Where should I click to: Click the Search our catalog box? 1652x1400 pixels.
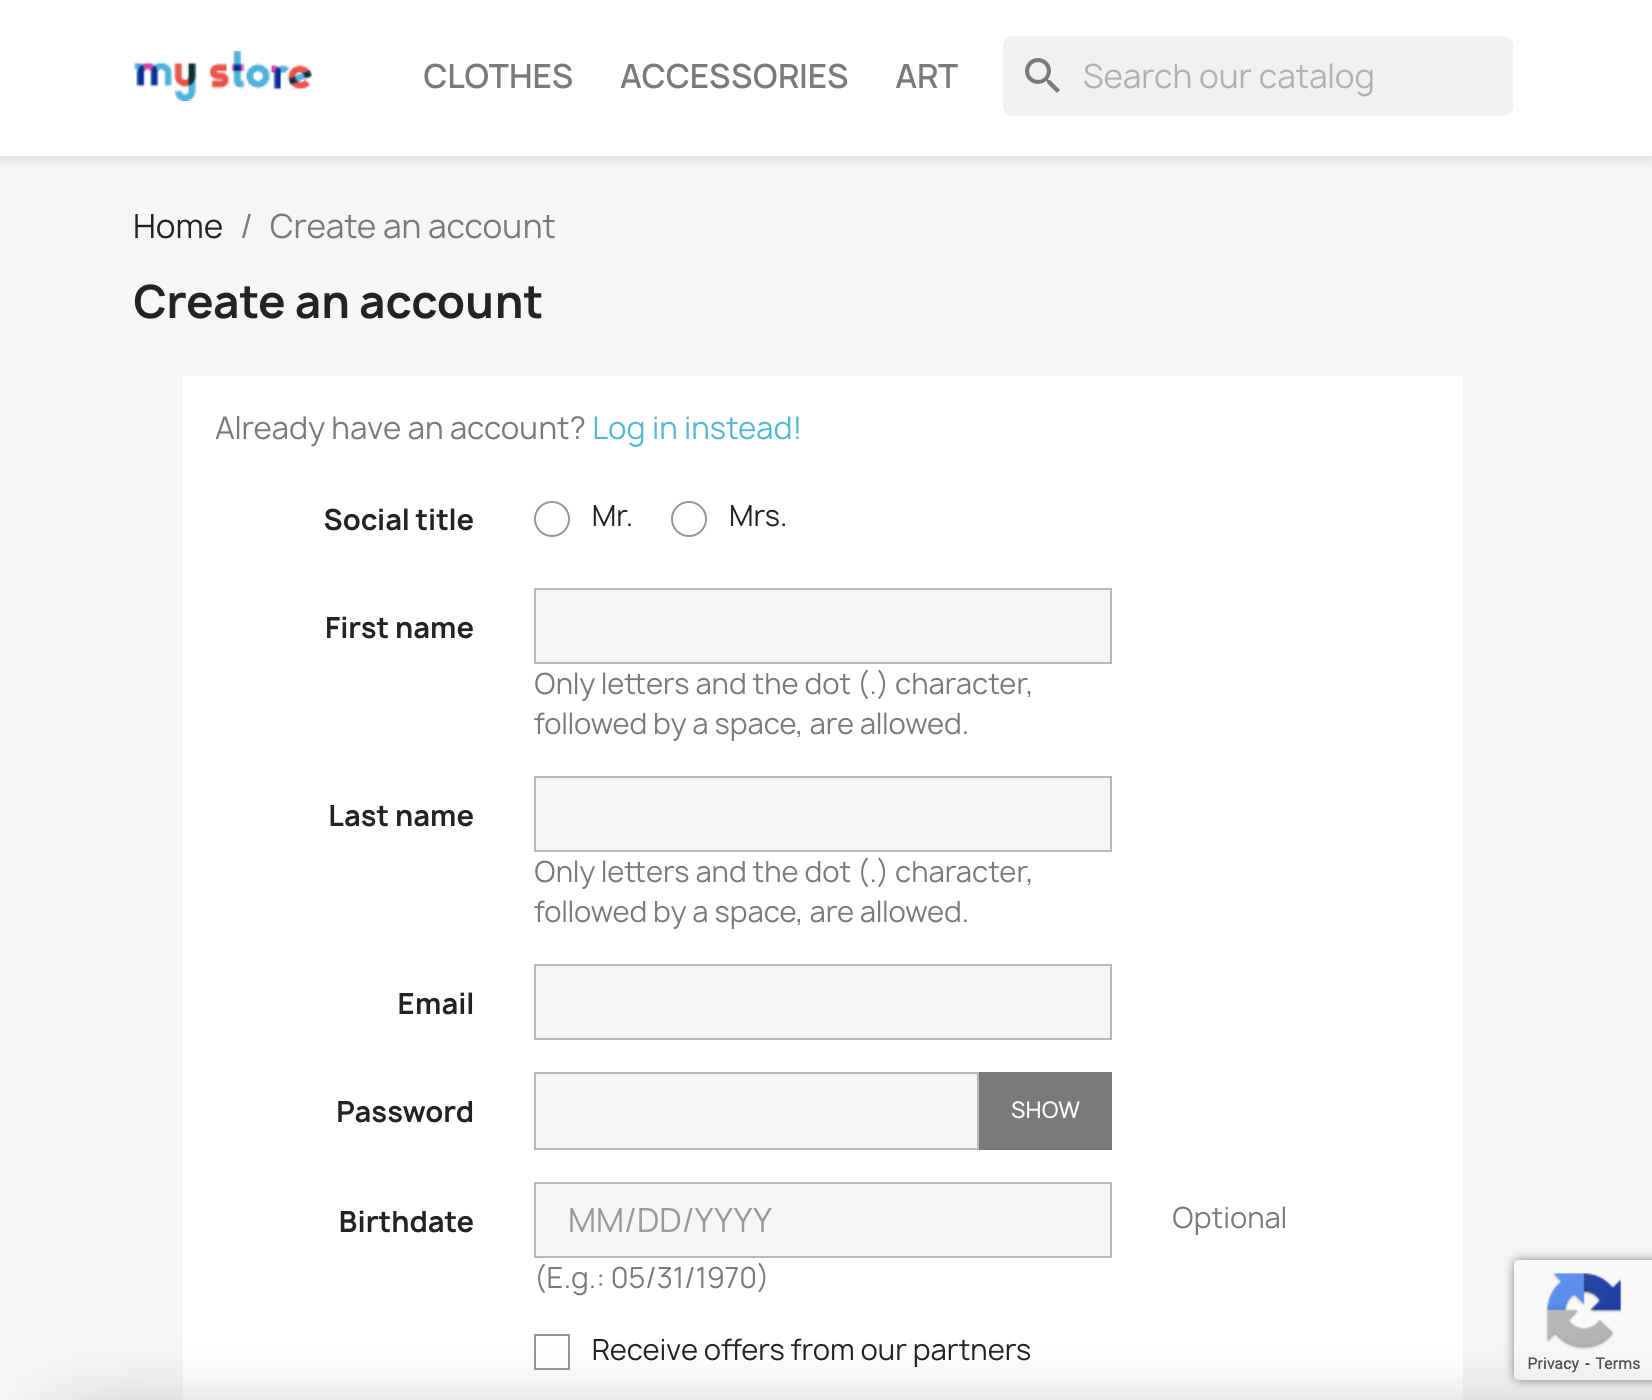pos(1250,75)
